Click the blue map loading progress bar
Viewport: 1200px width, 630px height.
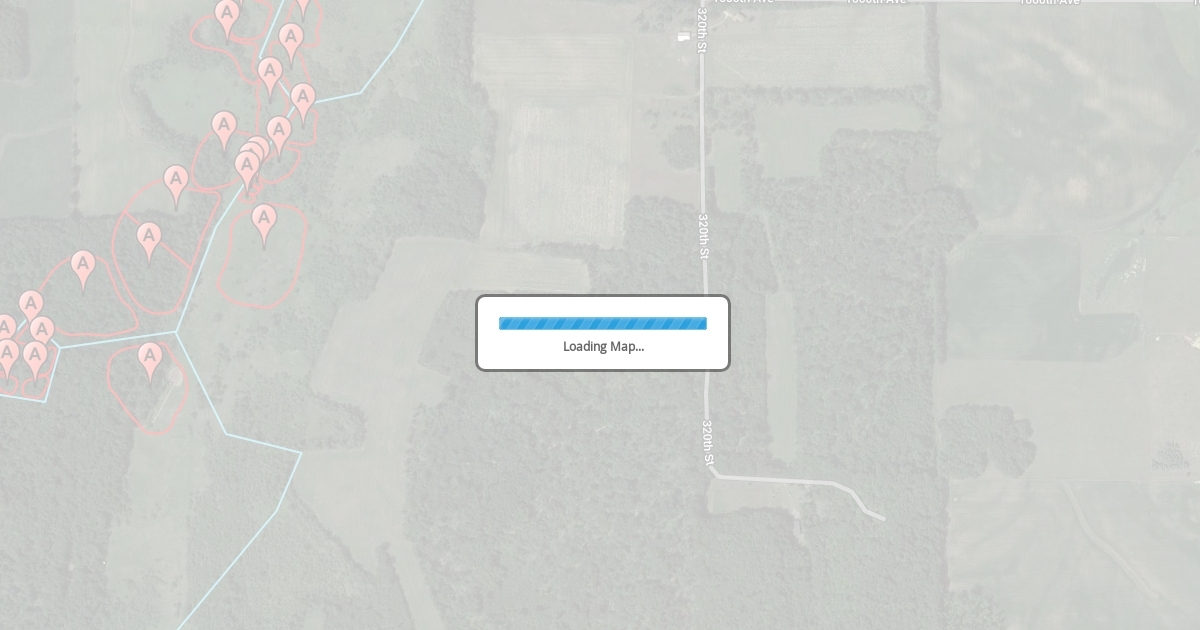click(603, 323)
